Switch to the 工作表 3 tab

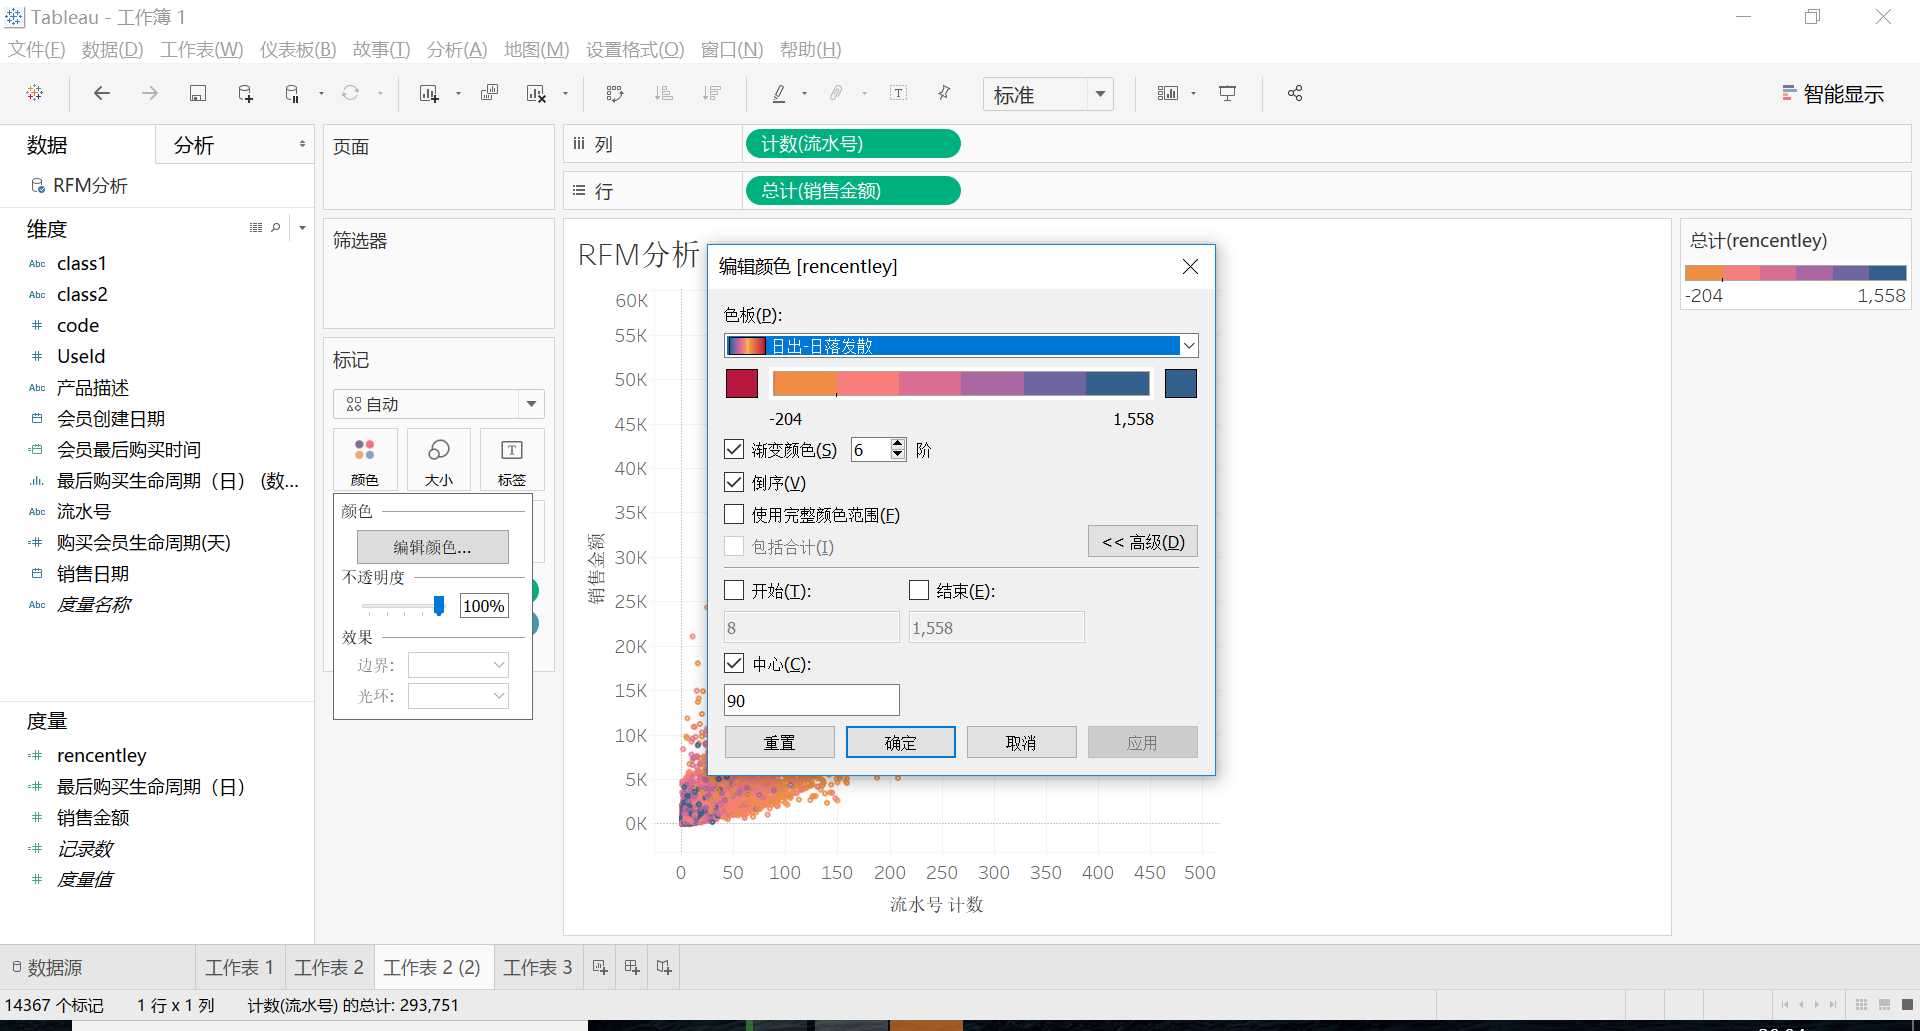tap(538, 967)
